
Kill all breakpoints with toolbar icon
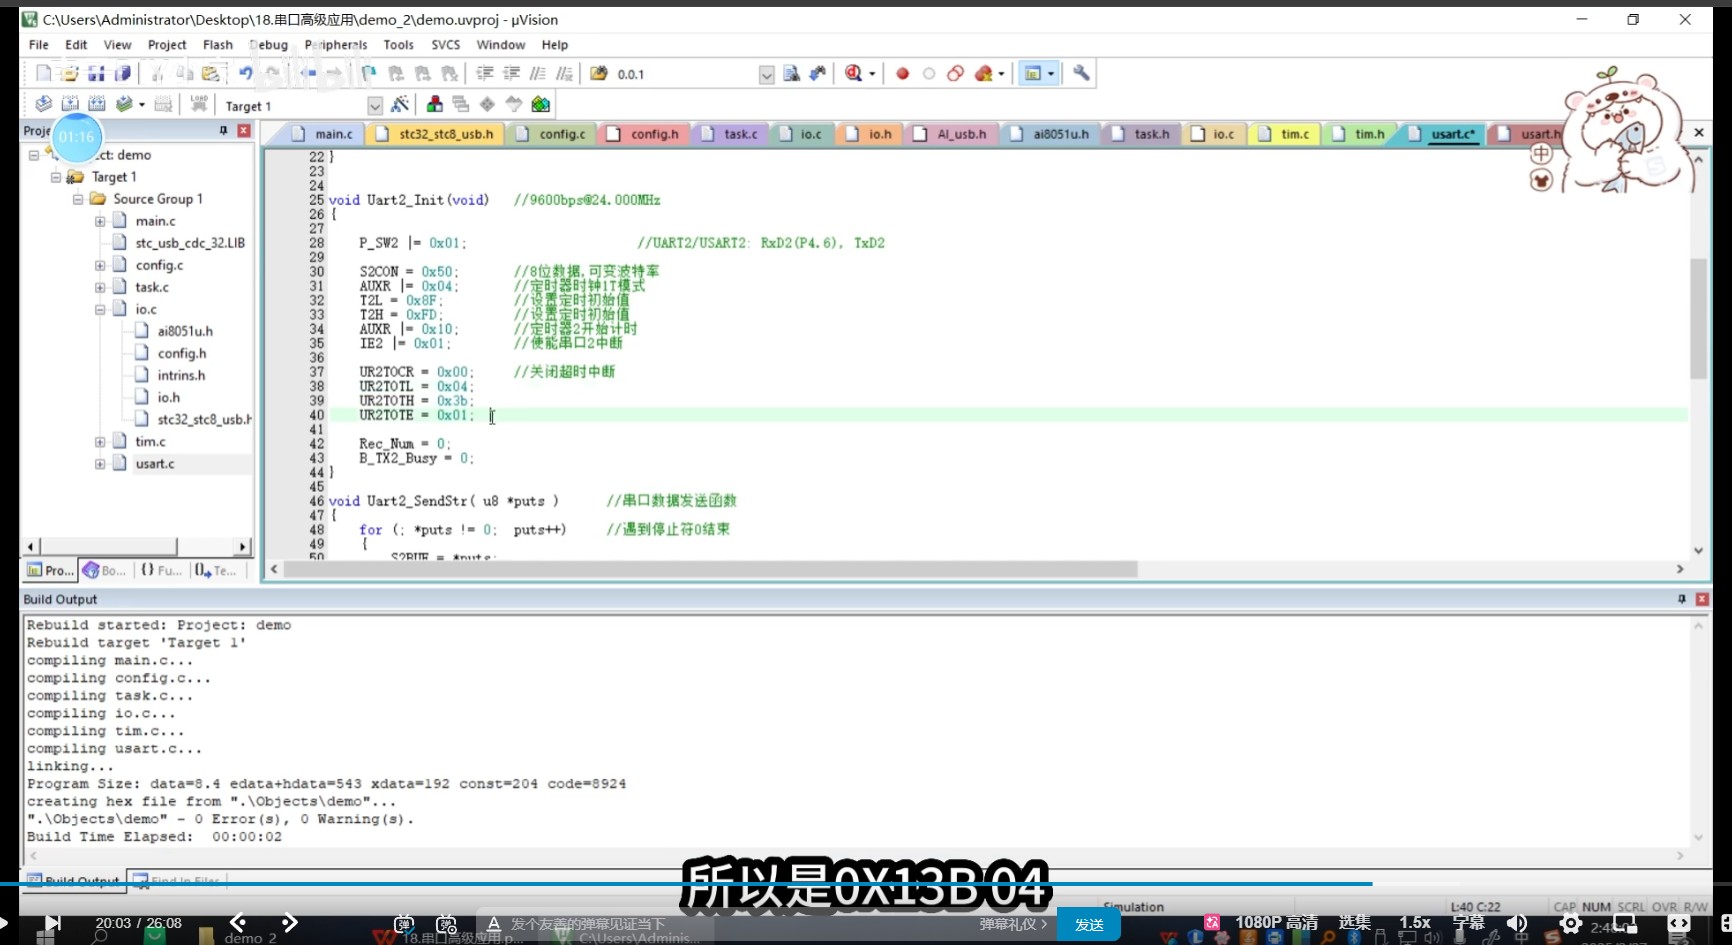click(x=983, y=73)
